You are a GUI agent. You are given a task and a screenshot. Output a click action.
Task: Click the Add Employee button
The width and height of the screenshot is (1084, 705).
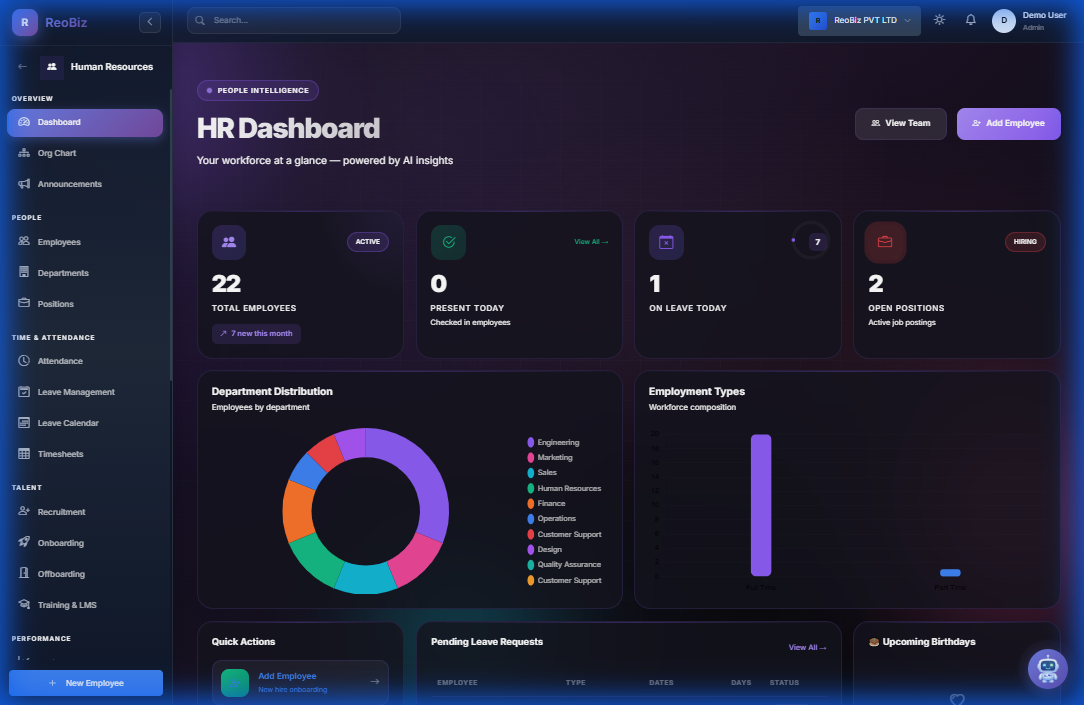pyautogui.click(x=1008, y=122)
